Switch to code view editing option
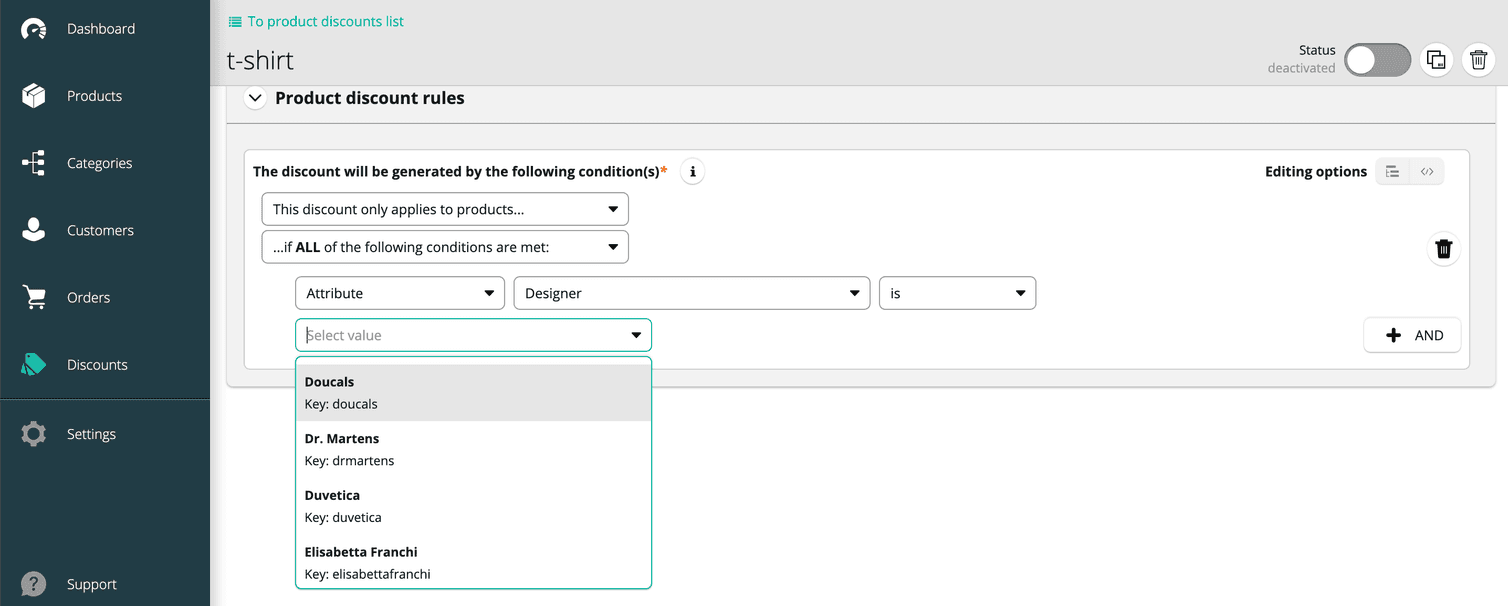The image size is (1508, 606). [x=1427, y=171]
